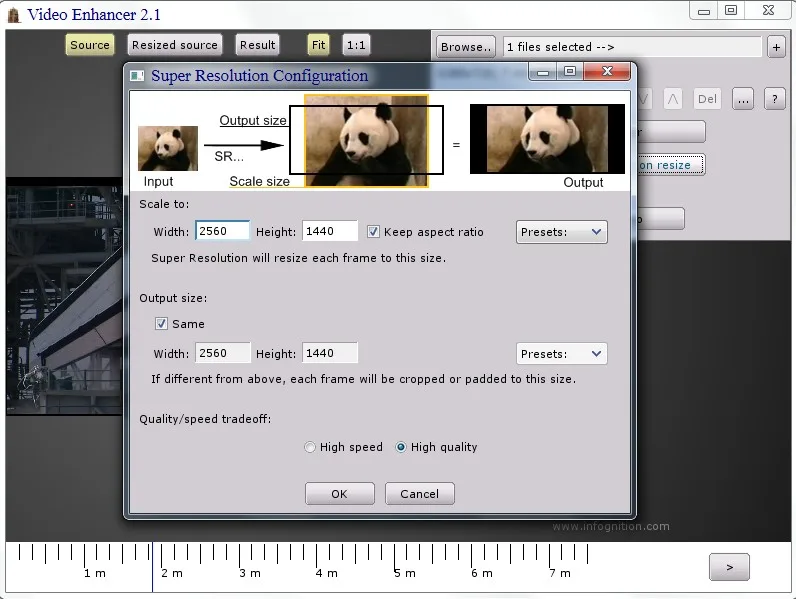Click the Del button in main window
Screen dimensions: 796x599
[707, 99]
